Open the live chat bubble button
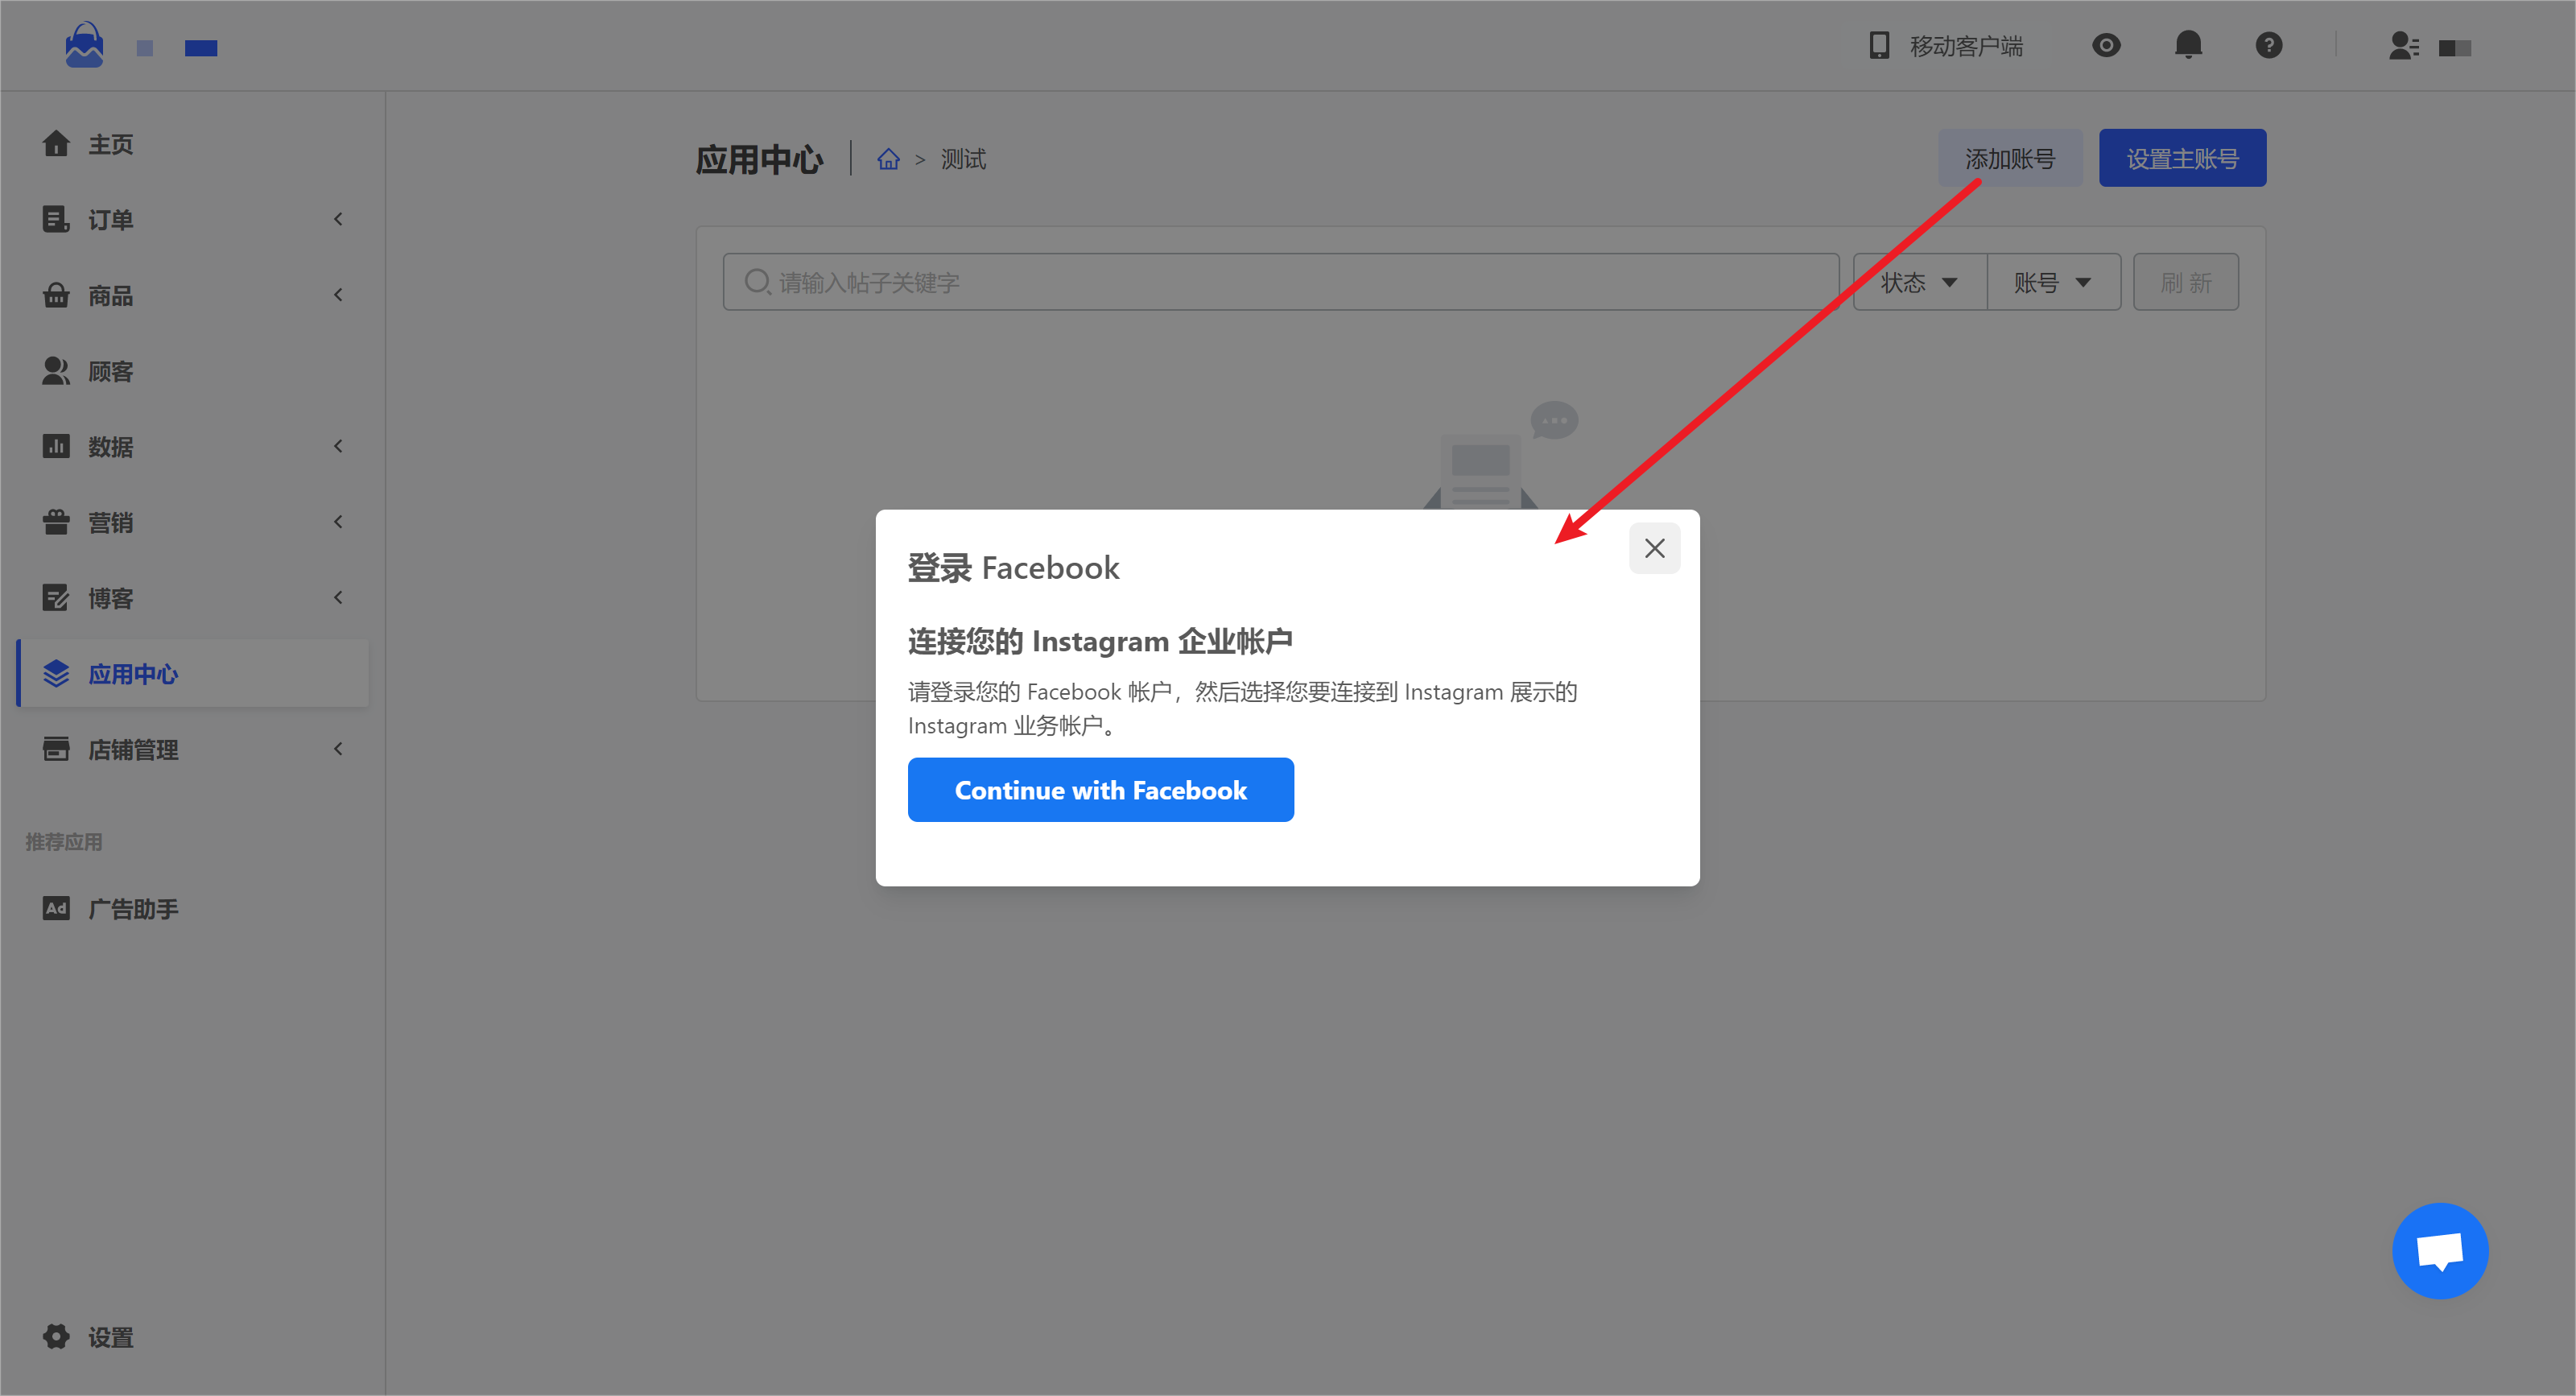Screen dimensions: 2576x1396 click(2440, 1250)
